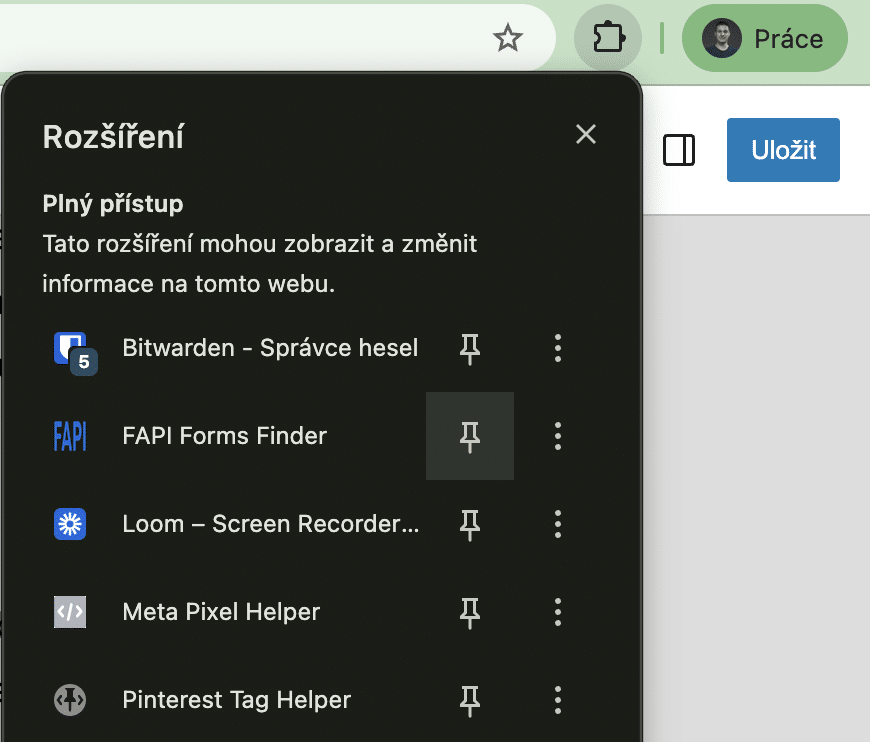This screenshot has height=742, width=870.
Task: Open the Práce profile menu
Action: (x=764, y=39)
